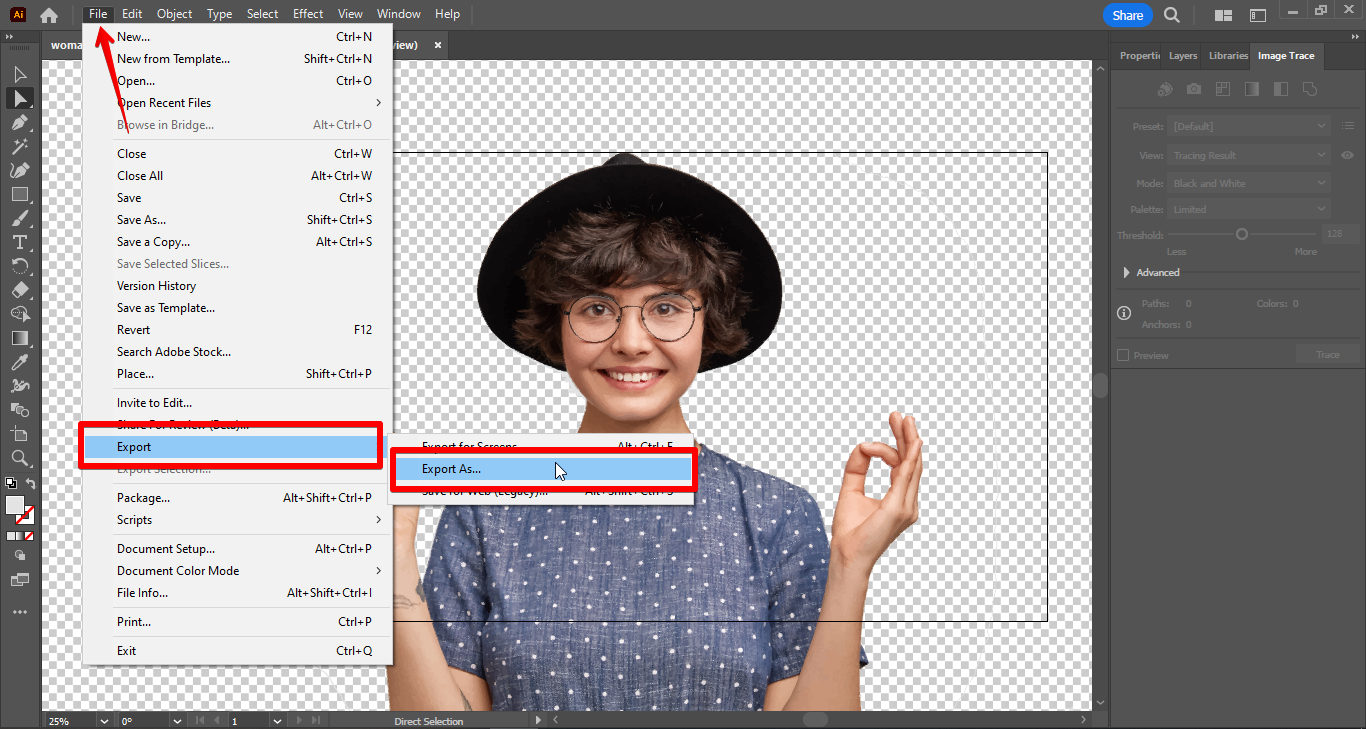Screen dimensions: 1366x729
Task: Activate the Zoom tool
Action: click(18, 458)
